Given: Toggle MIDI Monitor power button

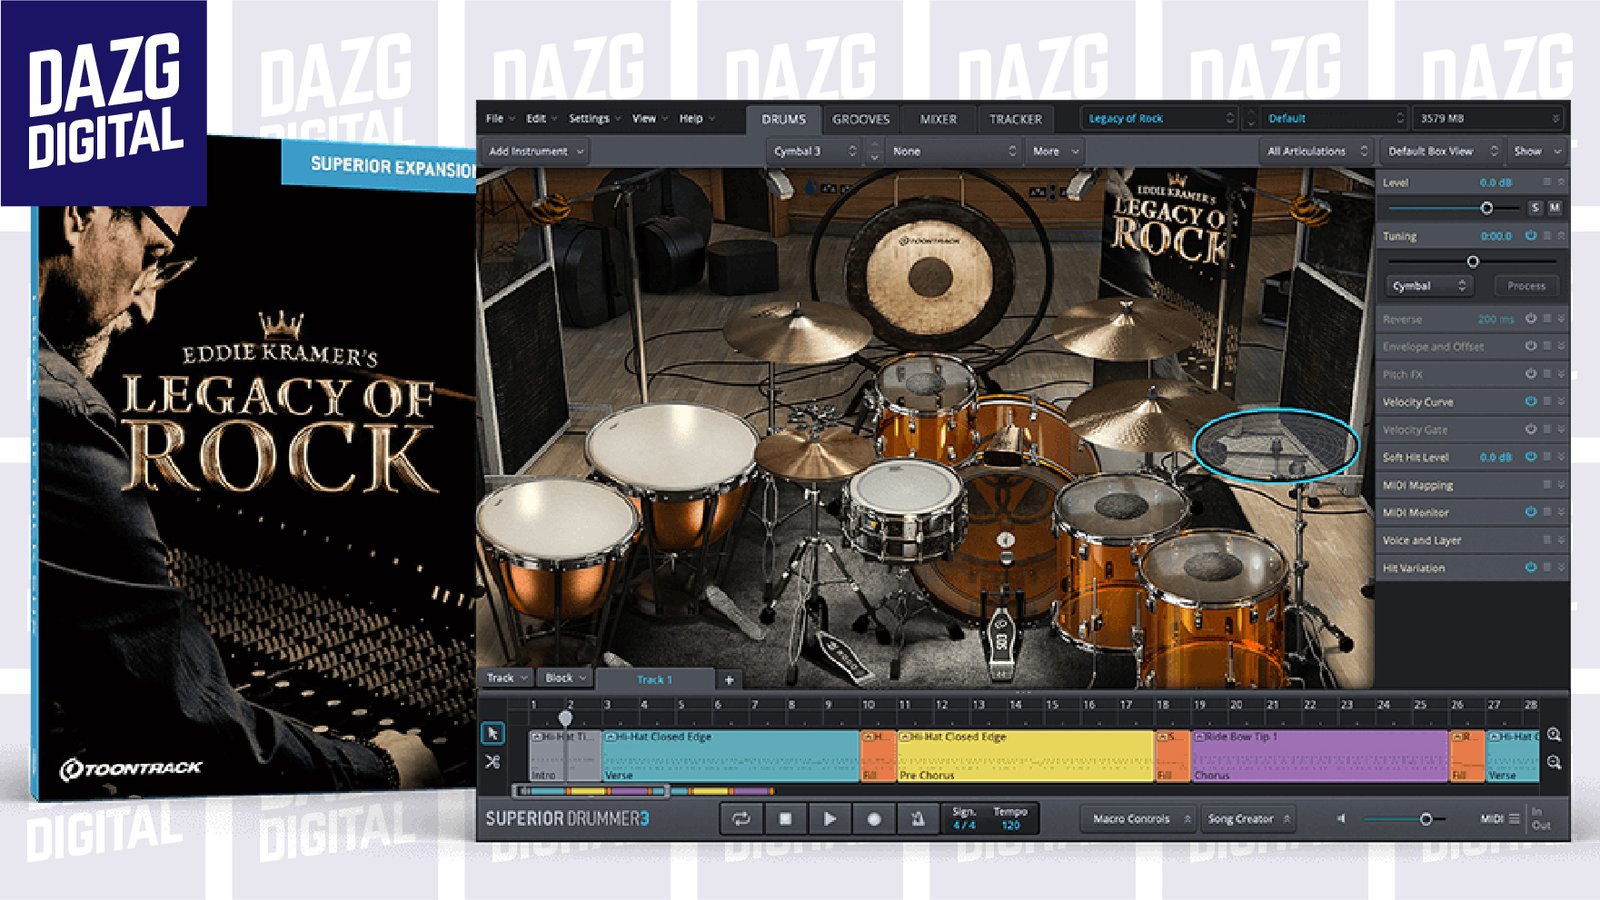Looking at the screenshot, I should (x=1530, y=512).
